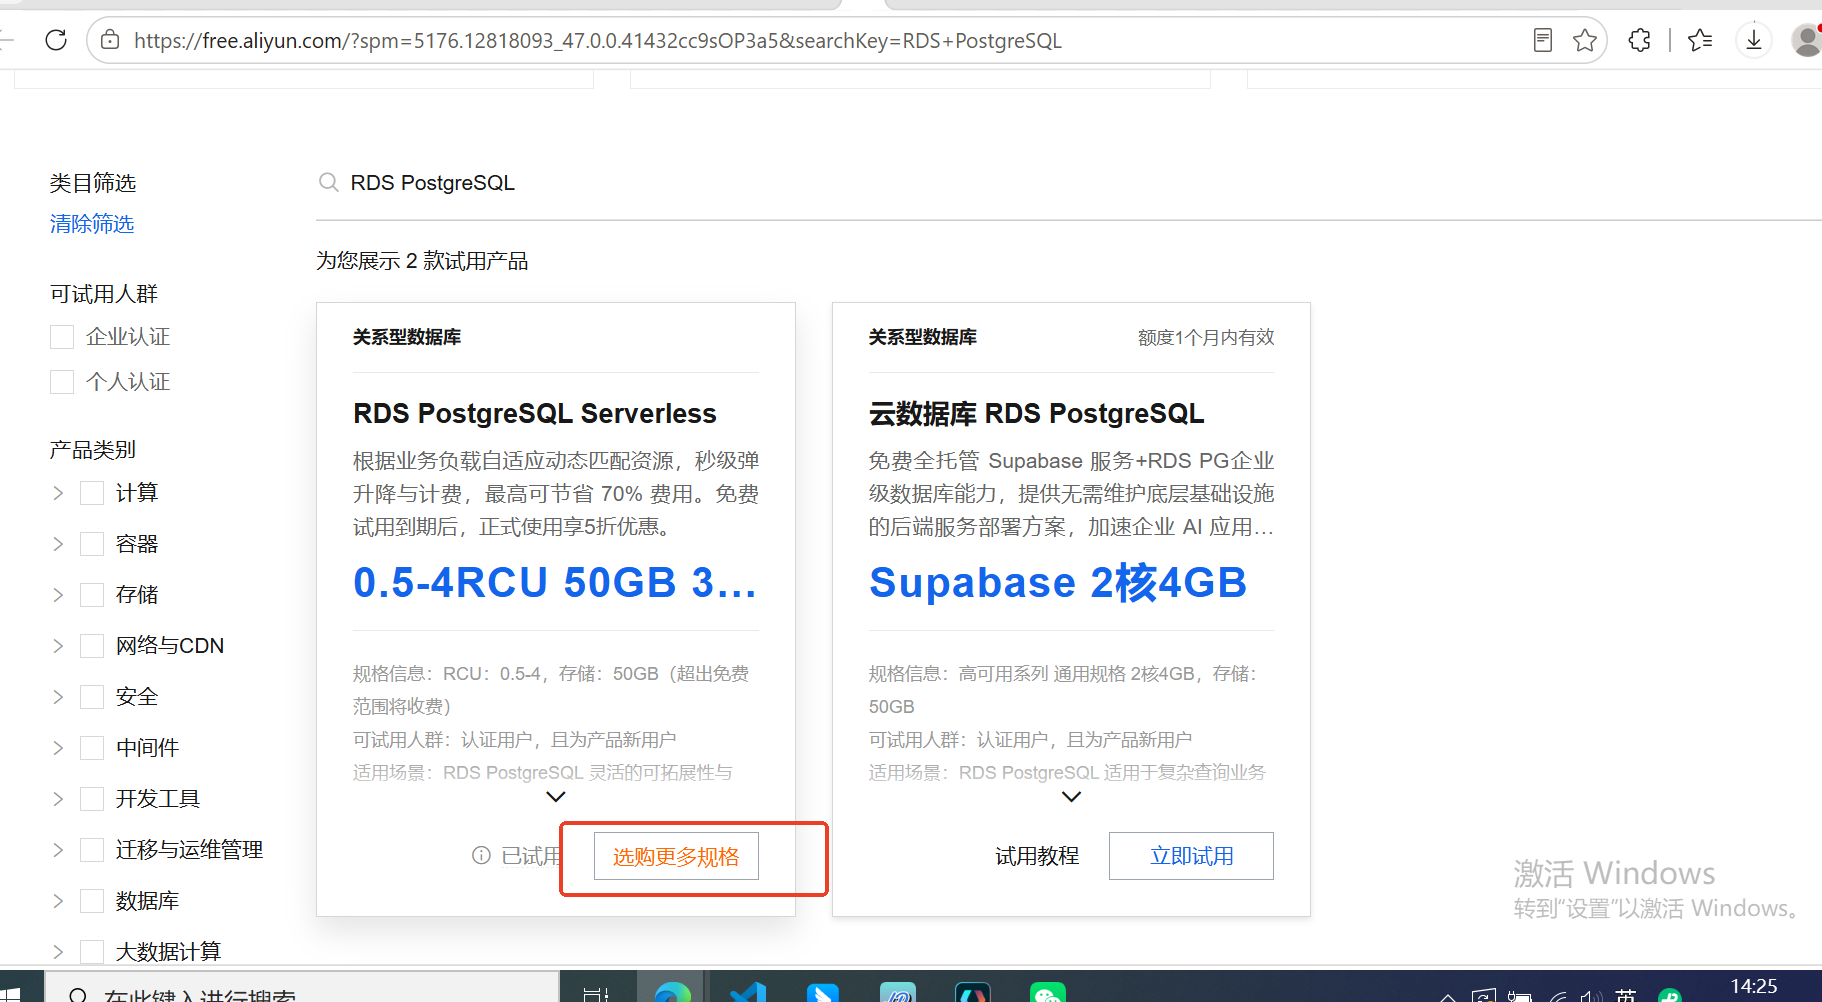The image size is (1822, 1002).
Task: Click the info icon next to 已试用
Action: [x=481, y=855]
